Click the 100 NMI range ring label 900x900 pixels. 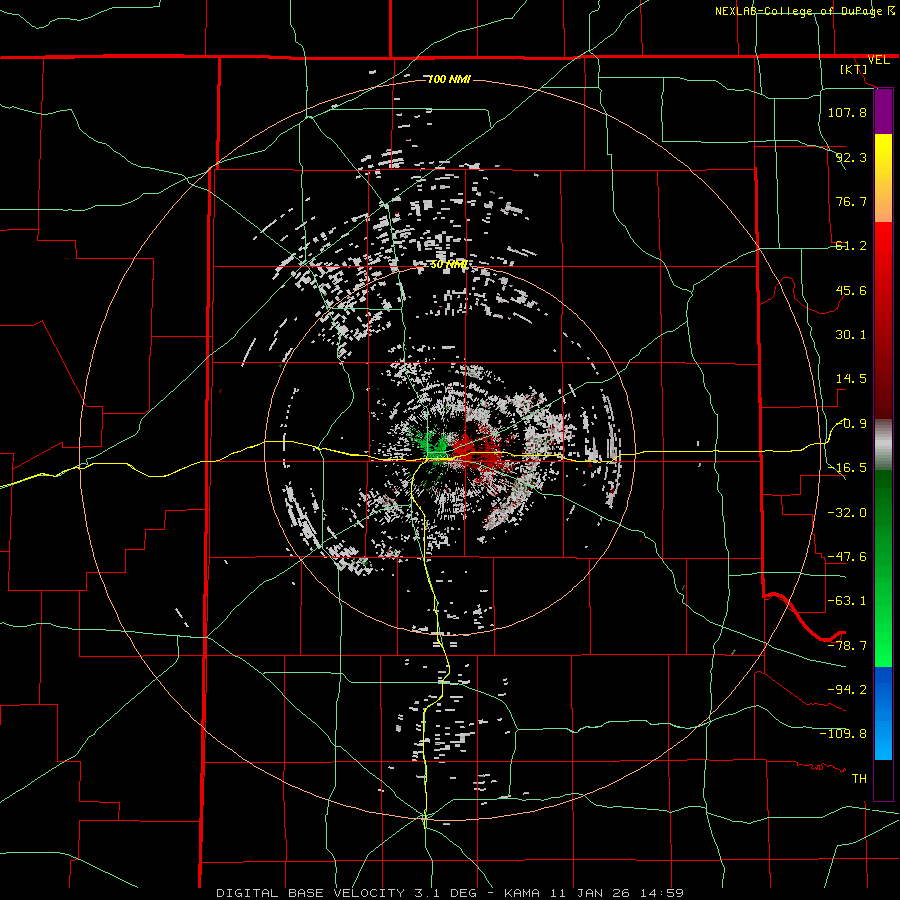(449, 79)
